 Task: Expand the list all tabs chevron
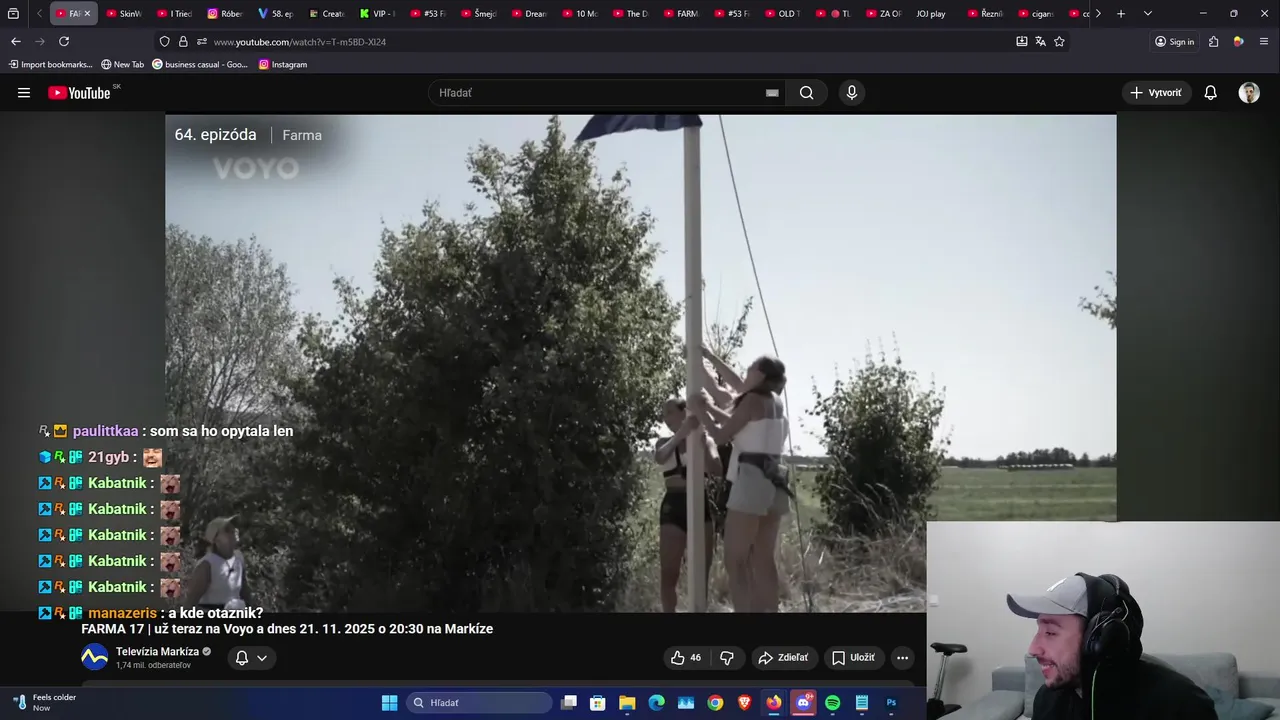(x=1147, y=14)
